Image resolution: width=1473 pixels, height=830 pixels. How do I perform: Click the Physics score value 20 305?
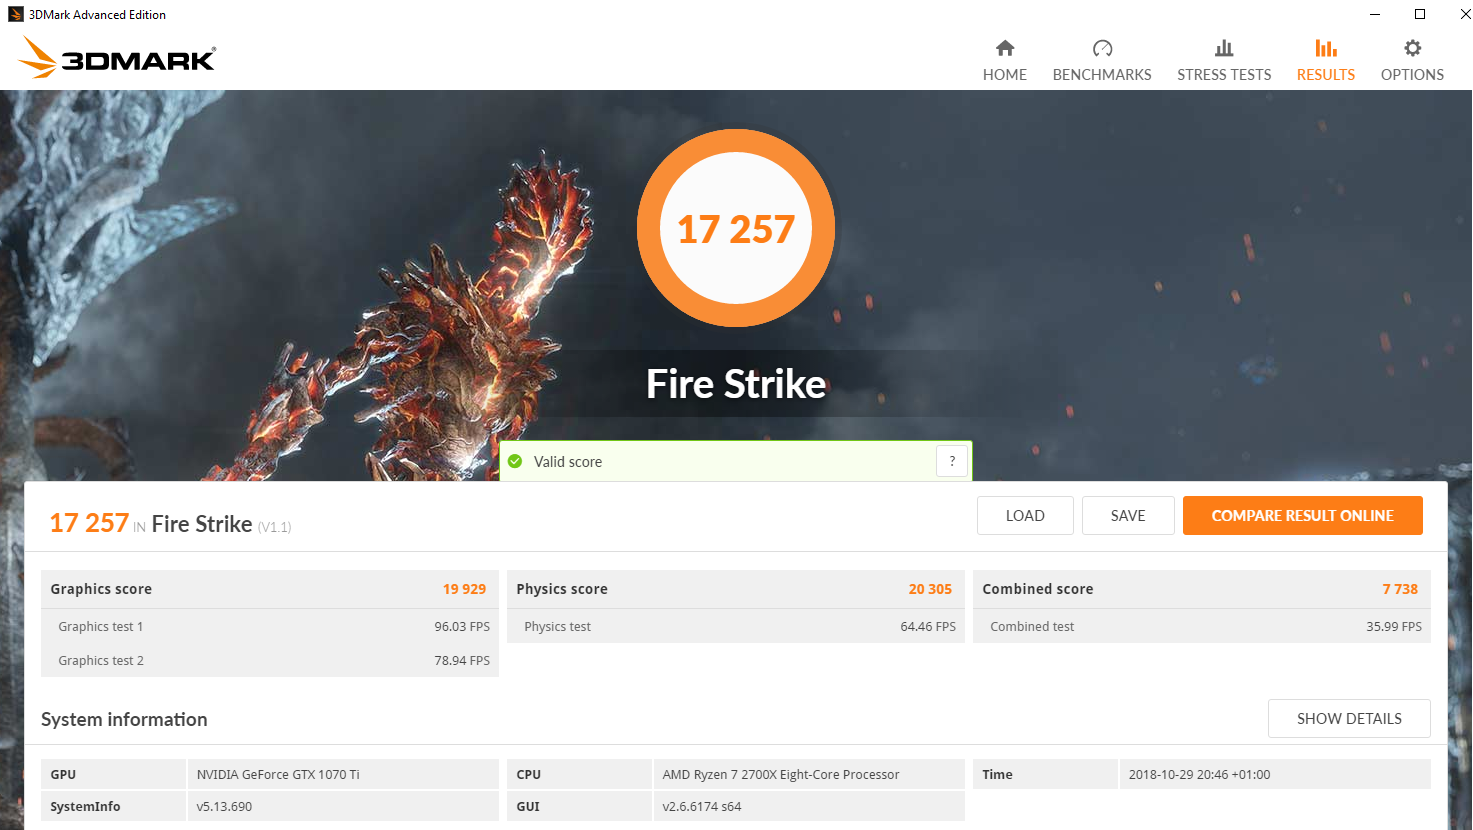930,589
